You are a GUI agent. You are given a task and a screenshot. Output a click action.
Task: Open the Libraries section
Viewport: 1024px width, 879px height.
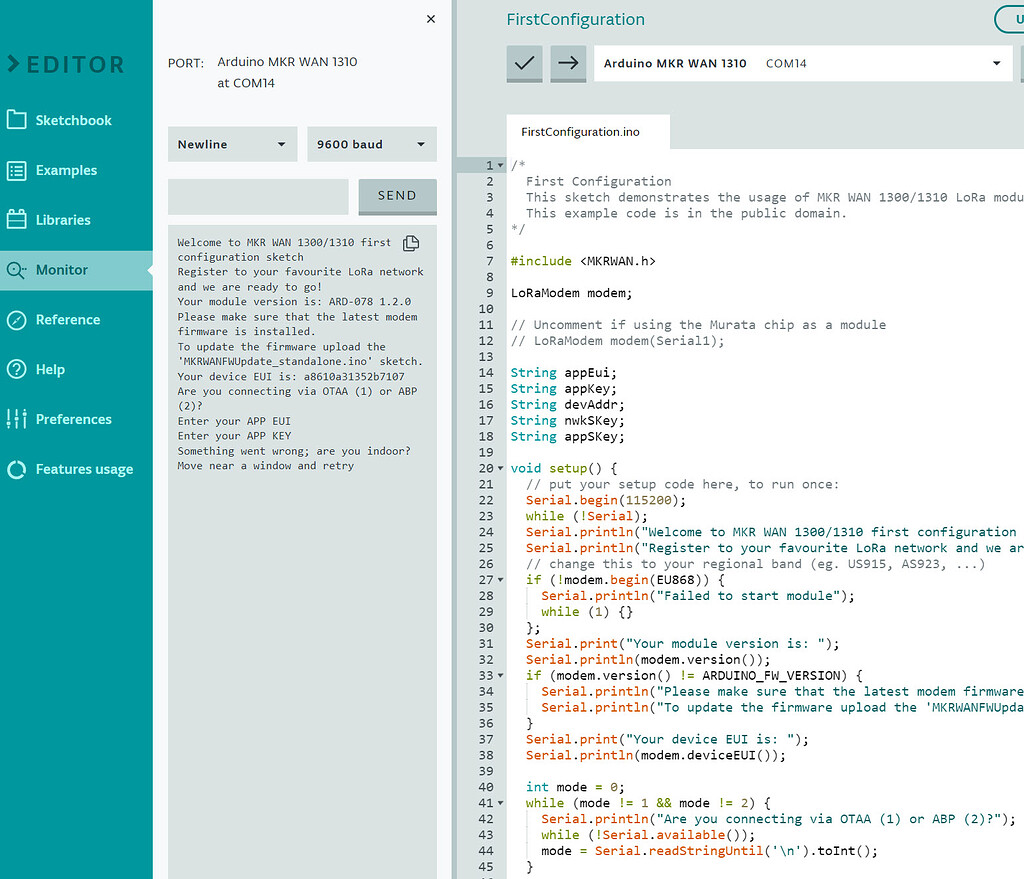pos(62,219)
